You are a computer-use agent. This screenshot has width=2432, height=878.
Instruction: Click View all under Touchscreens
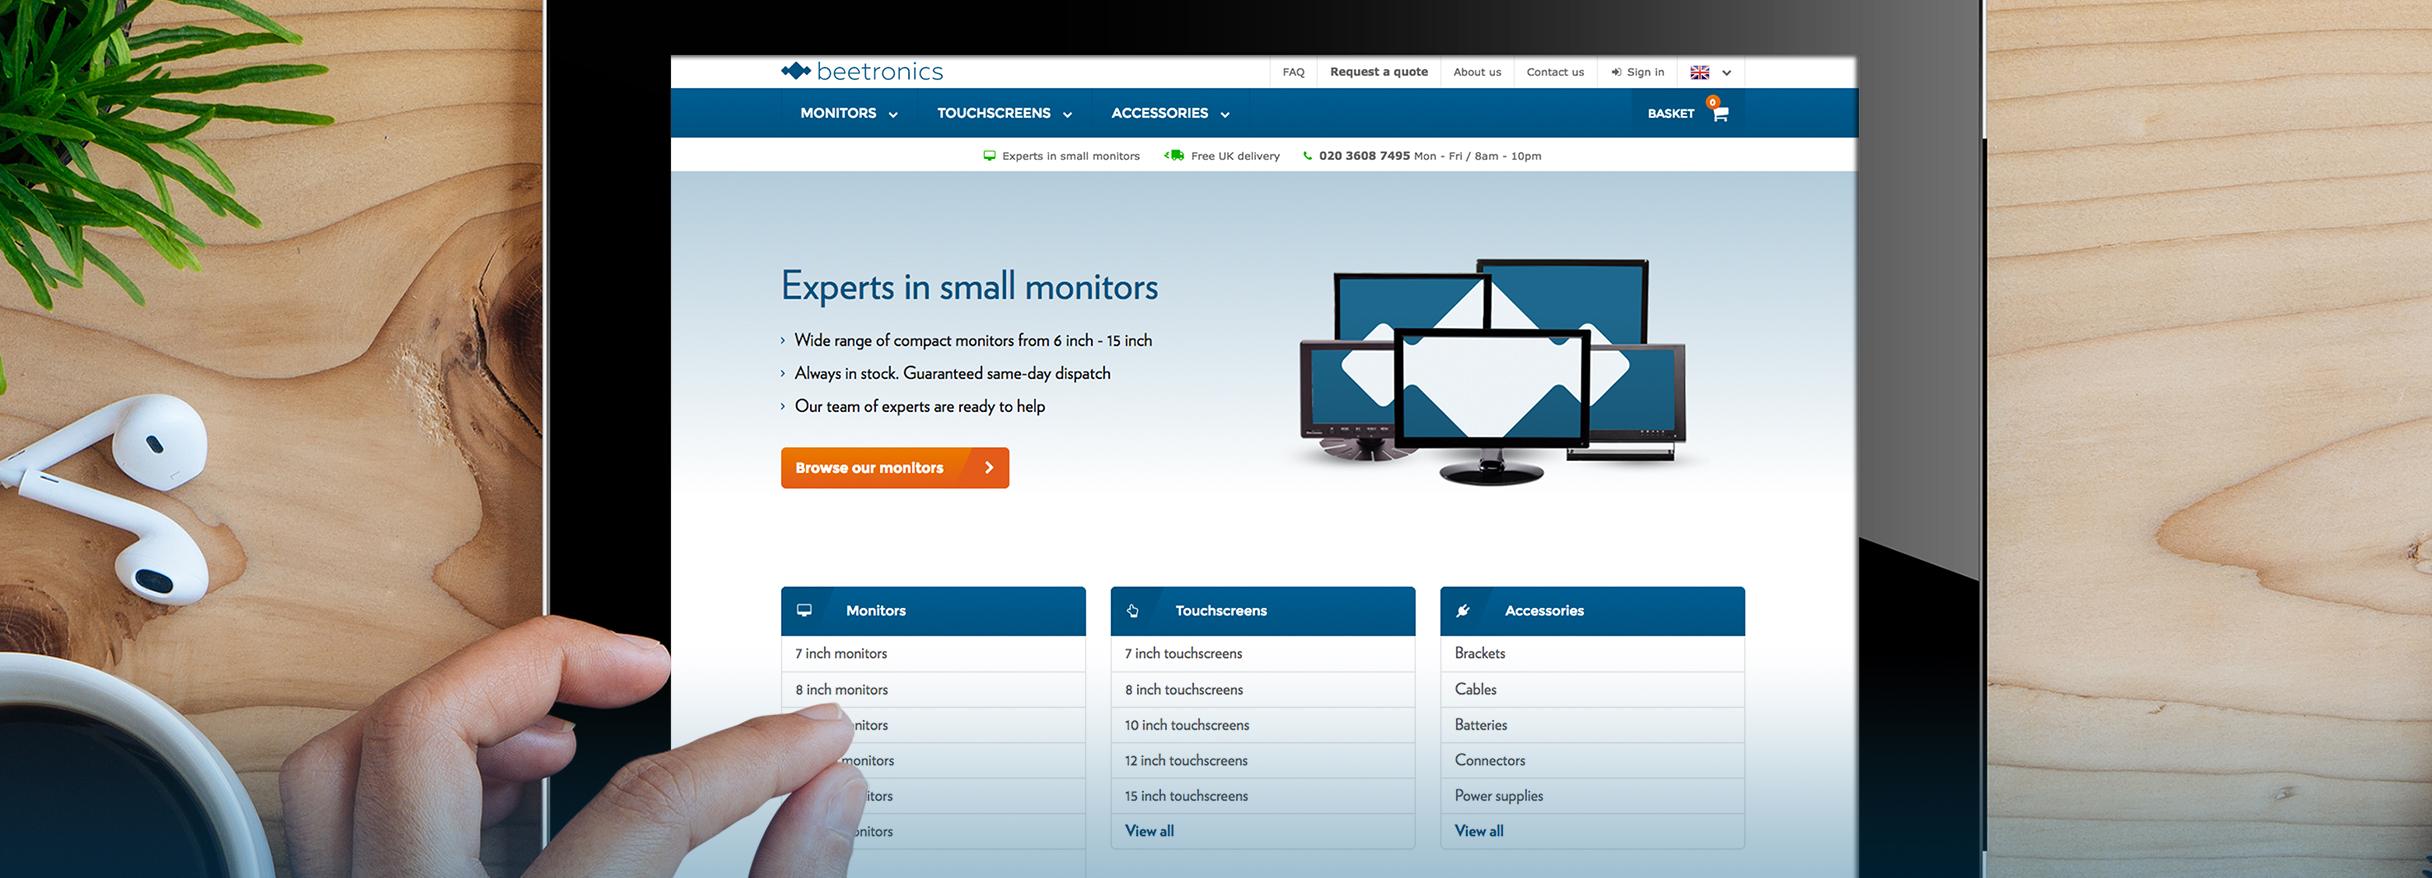click(1149, 831)
